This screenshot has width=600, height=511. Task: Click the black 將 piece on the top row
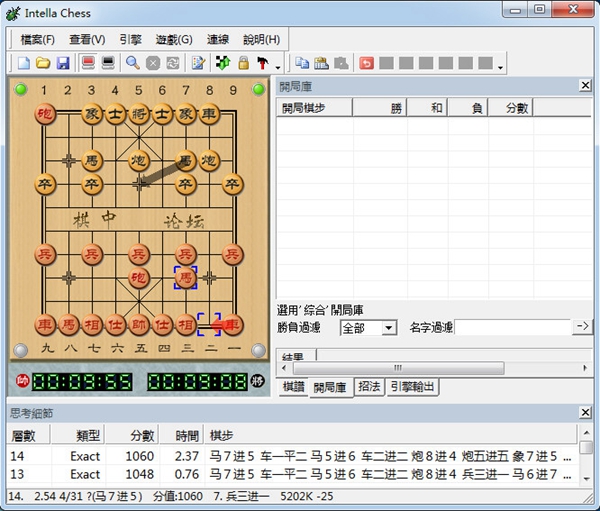[x=139, y=114]
